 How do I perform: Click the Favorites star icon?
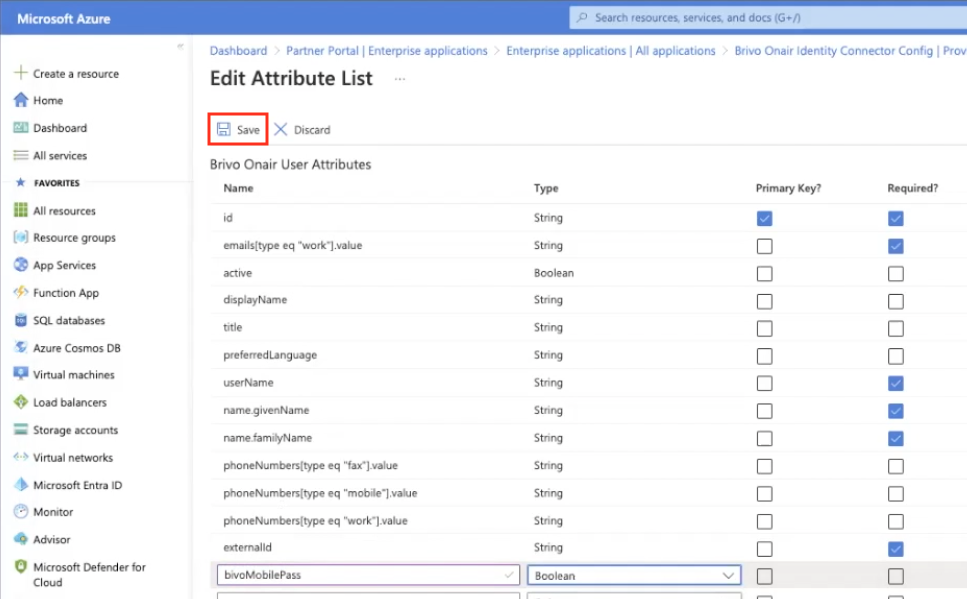click(x=20, y=183)
